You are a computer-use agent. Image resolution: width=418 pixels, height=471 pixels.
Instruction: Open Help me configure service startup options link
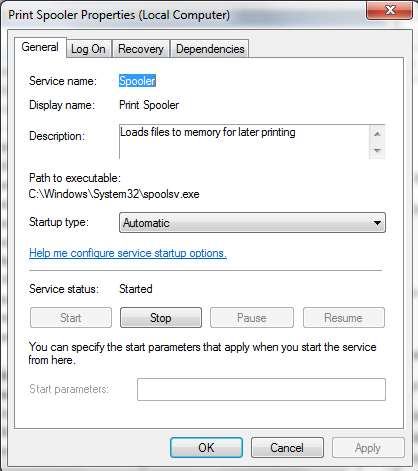pyautogui.click(x=128, y=253)
